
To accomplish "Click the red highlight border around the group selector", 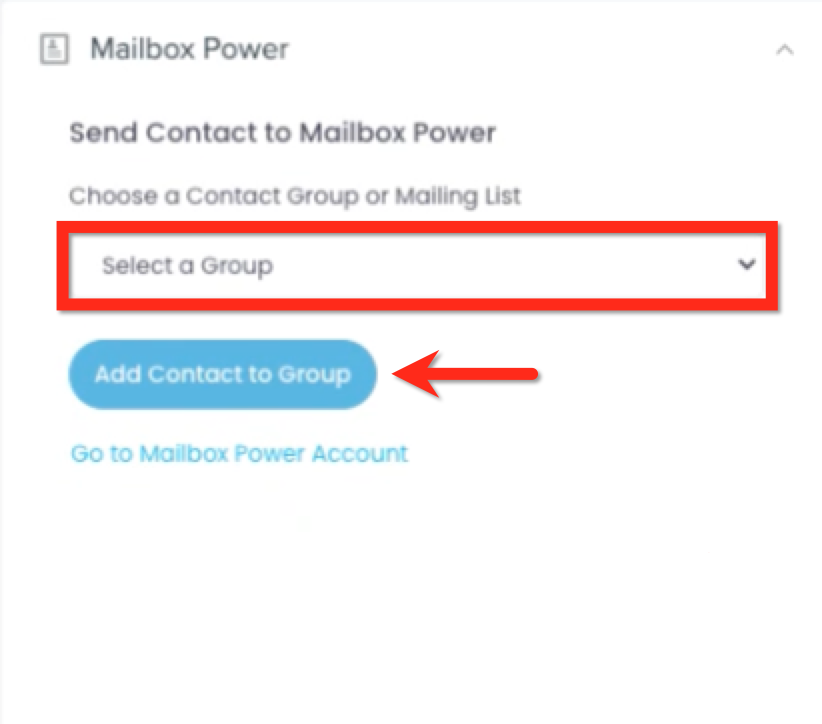I will click(x=417, y=228).
